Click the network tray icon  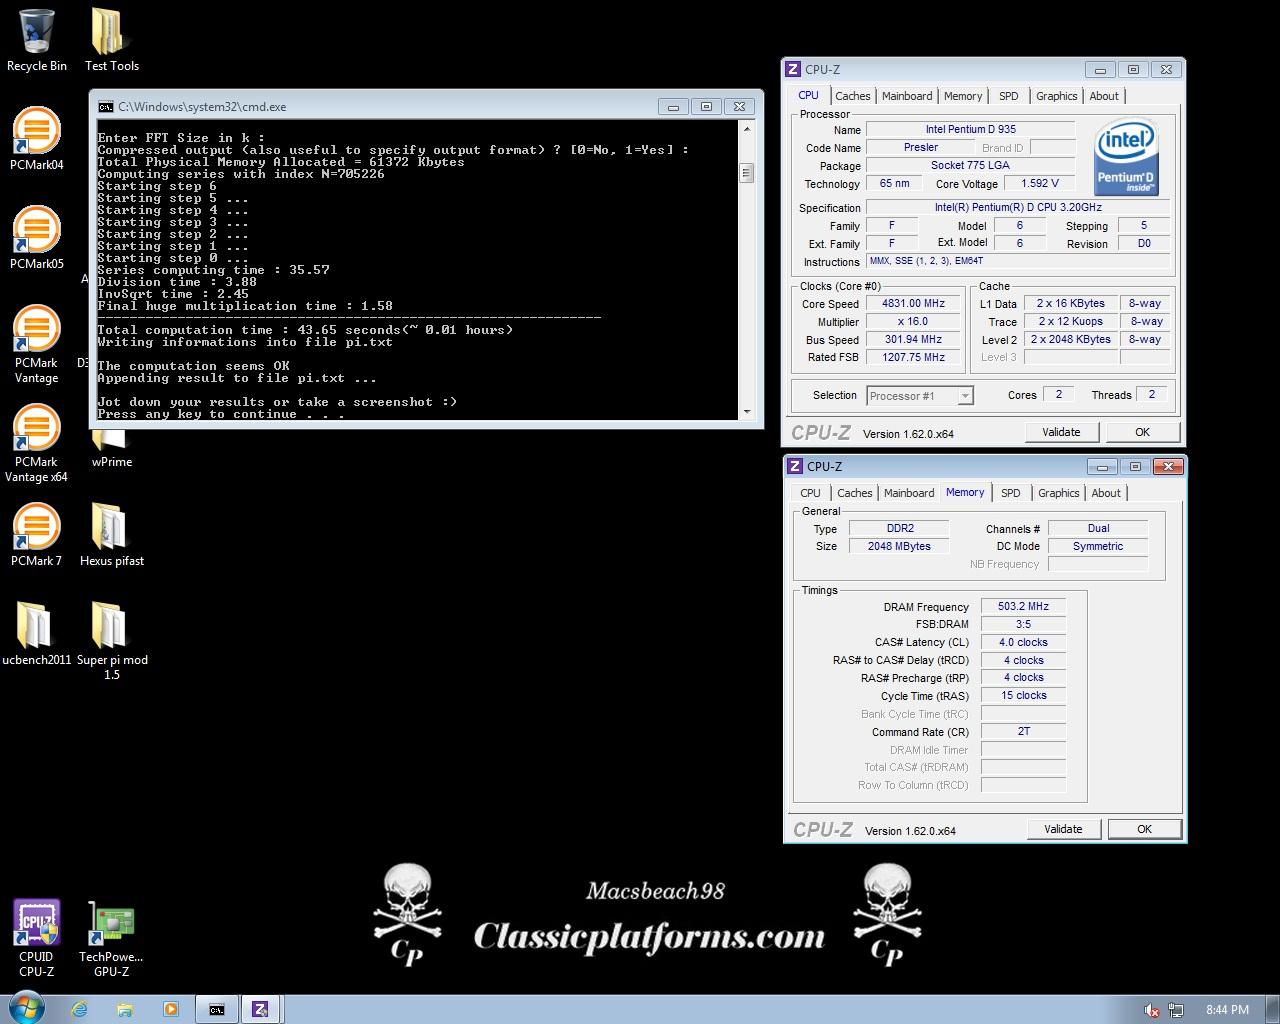[x=1176, y=1010]
